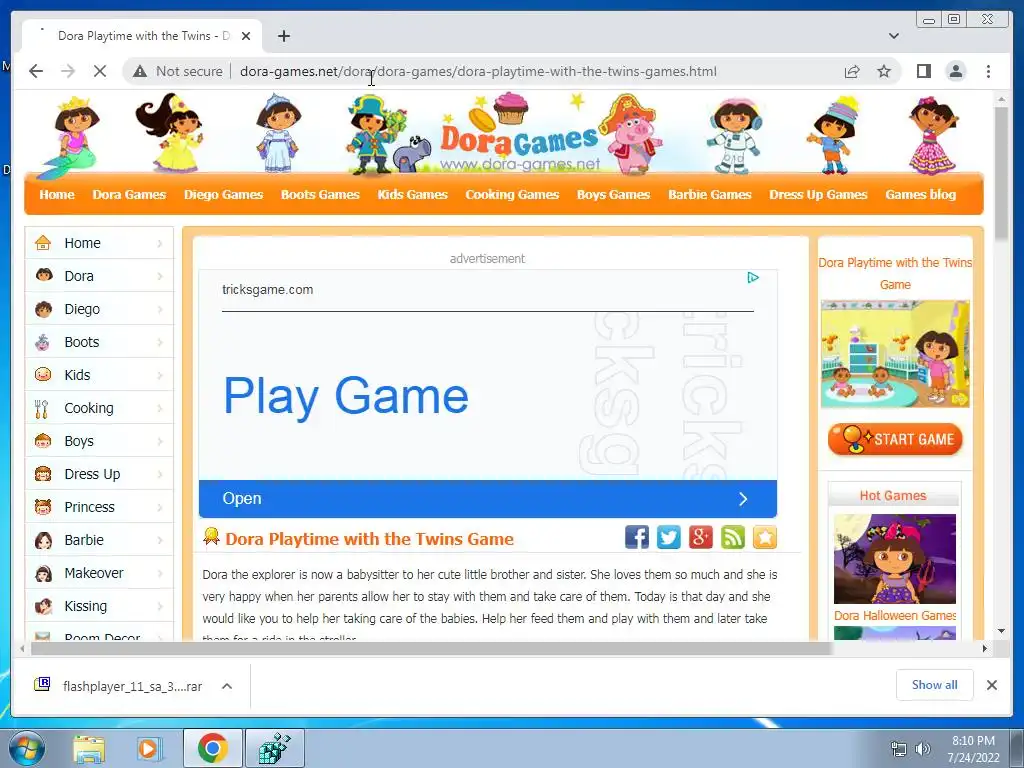This screenshot has width=1024, height=768.
Task: Click the house icon beside Home in sidebar
Action: click(x=43, y=243)
